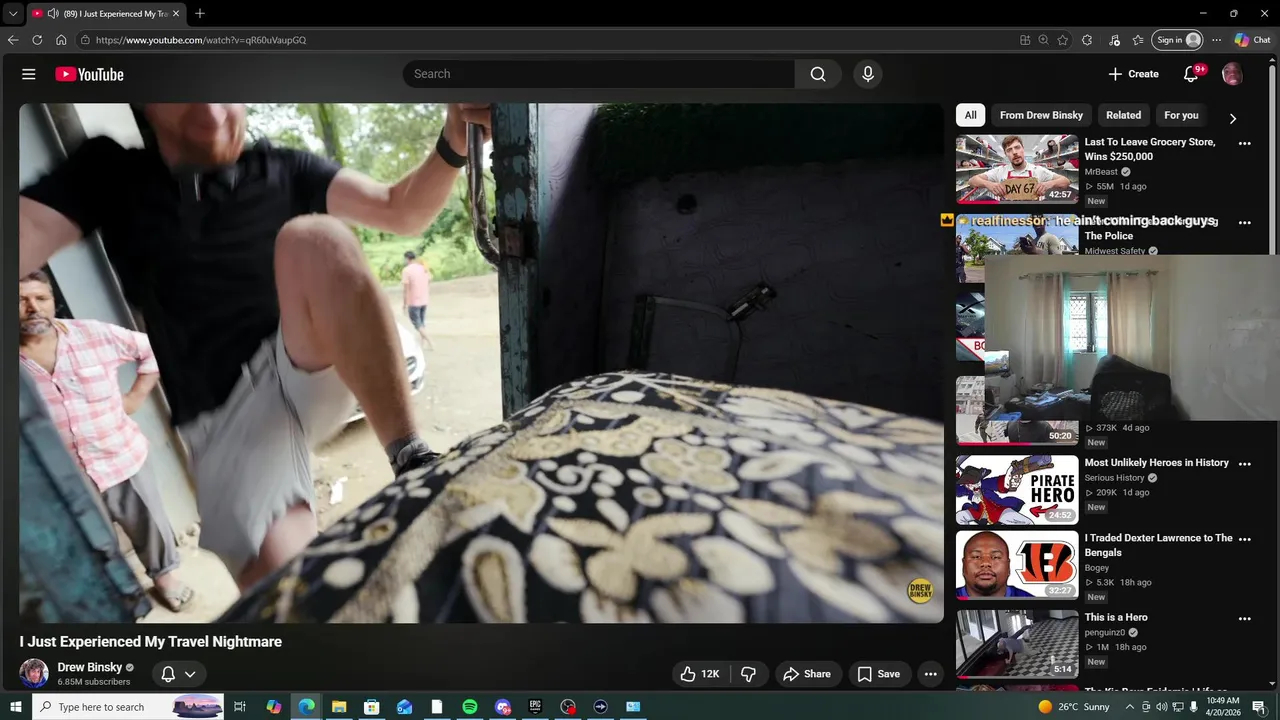Open the browser Settings and more menu

(1216, 40)
